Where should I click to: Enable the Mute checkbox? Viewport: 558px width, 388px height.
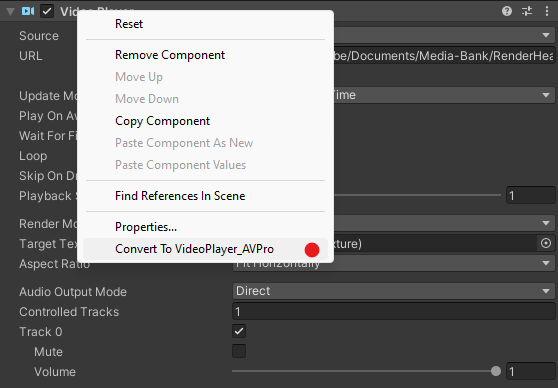click(x=239, y=351)
